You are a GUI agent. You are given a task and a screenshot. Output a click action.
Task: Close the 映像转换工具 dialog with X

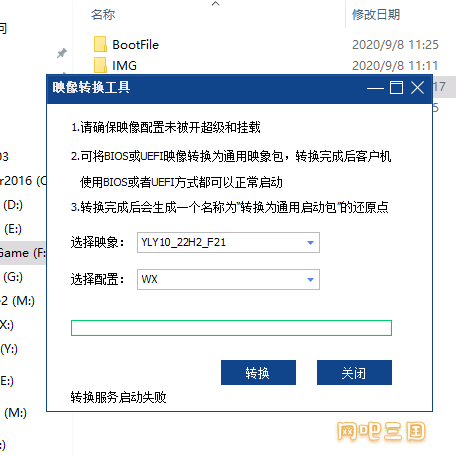tap(417, 88)
